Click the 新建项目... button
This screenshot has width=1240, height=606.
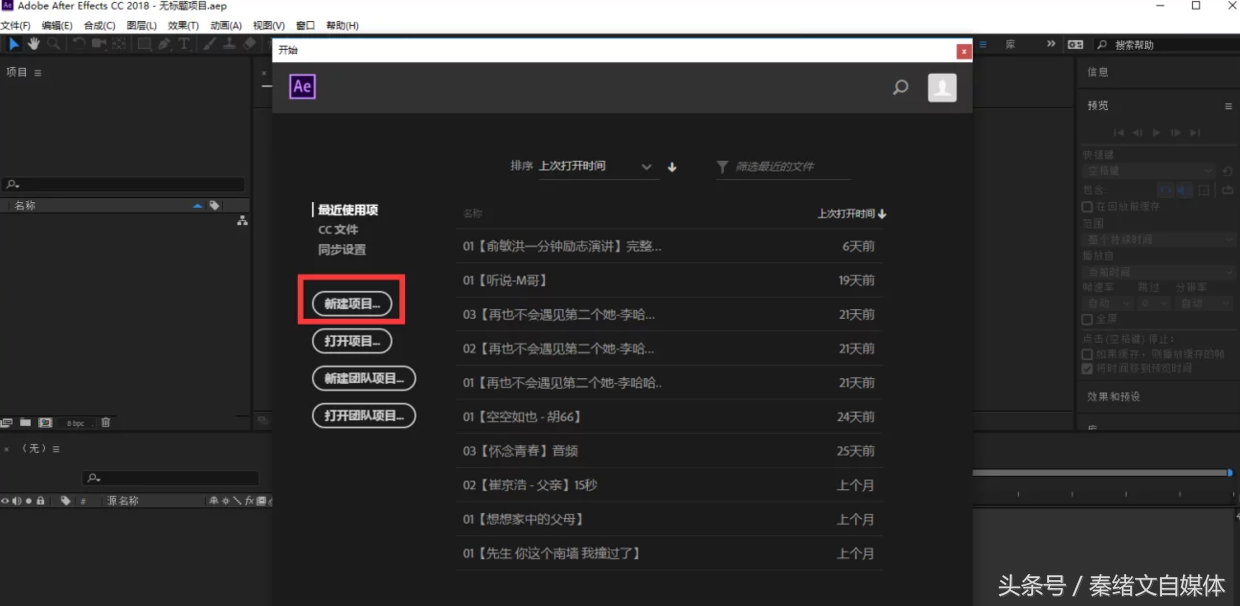[352, 303]
